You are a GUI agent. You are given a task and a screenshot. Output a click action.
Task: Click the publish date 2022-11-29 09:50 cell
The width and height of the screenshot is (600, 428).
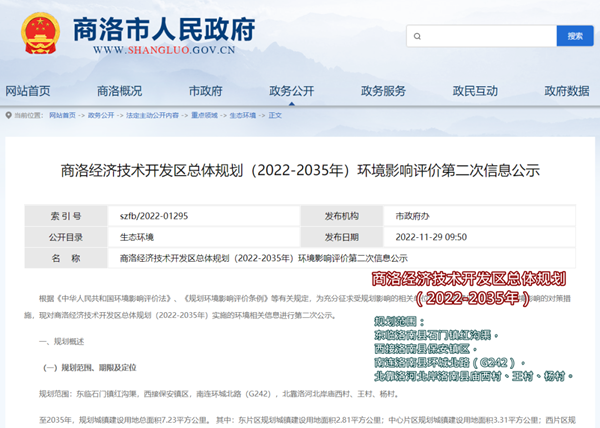tap(432, 238)
